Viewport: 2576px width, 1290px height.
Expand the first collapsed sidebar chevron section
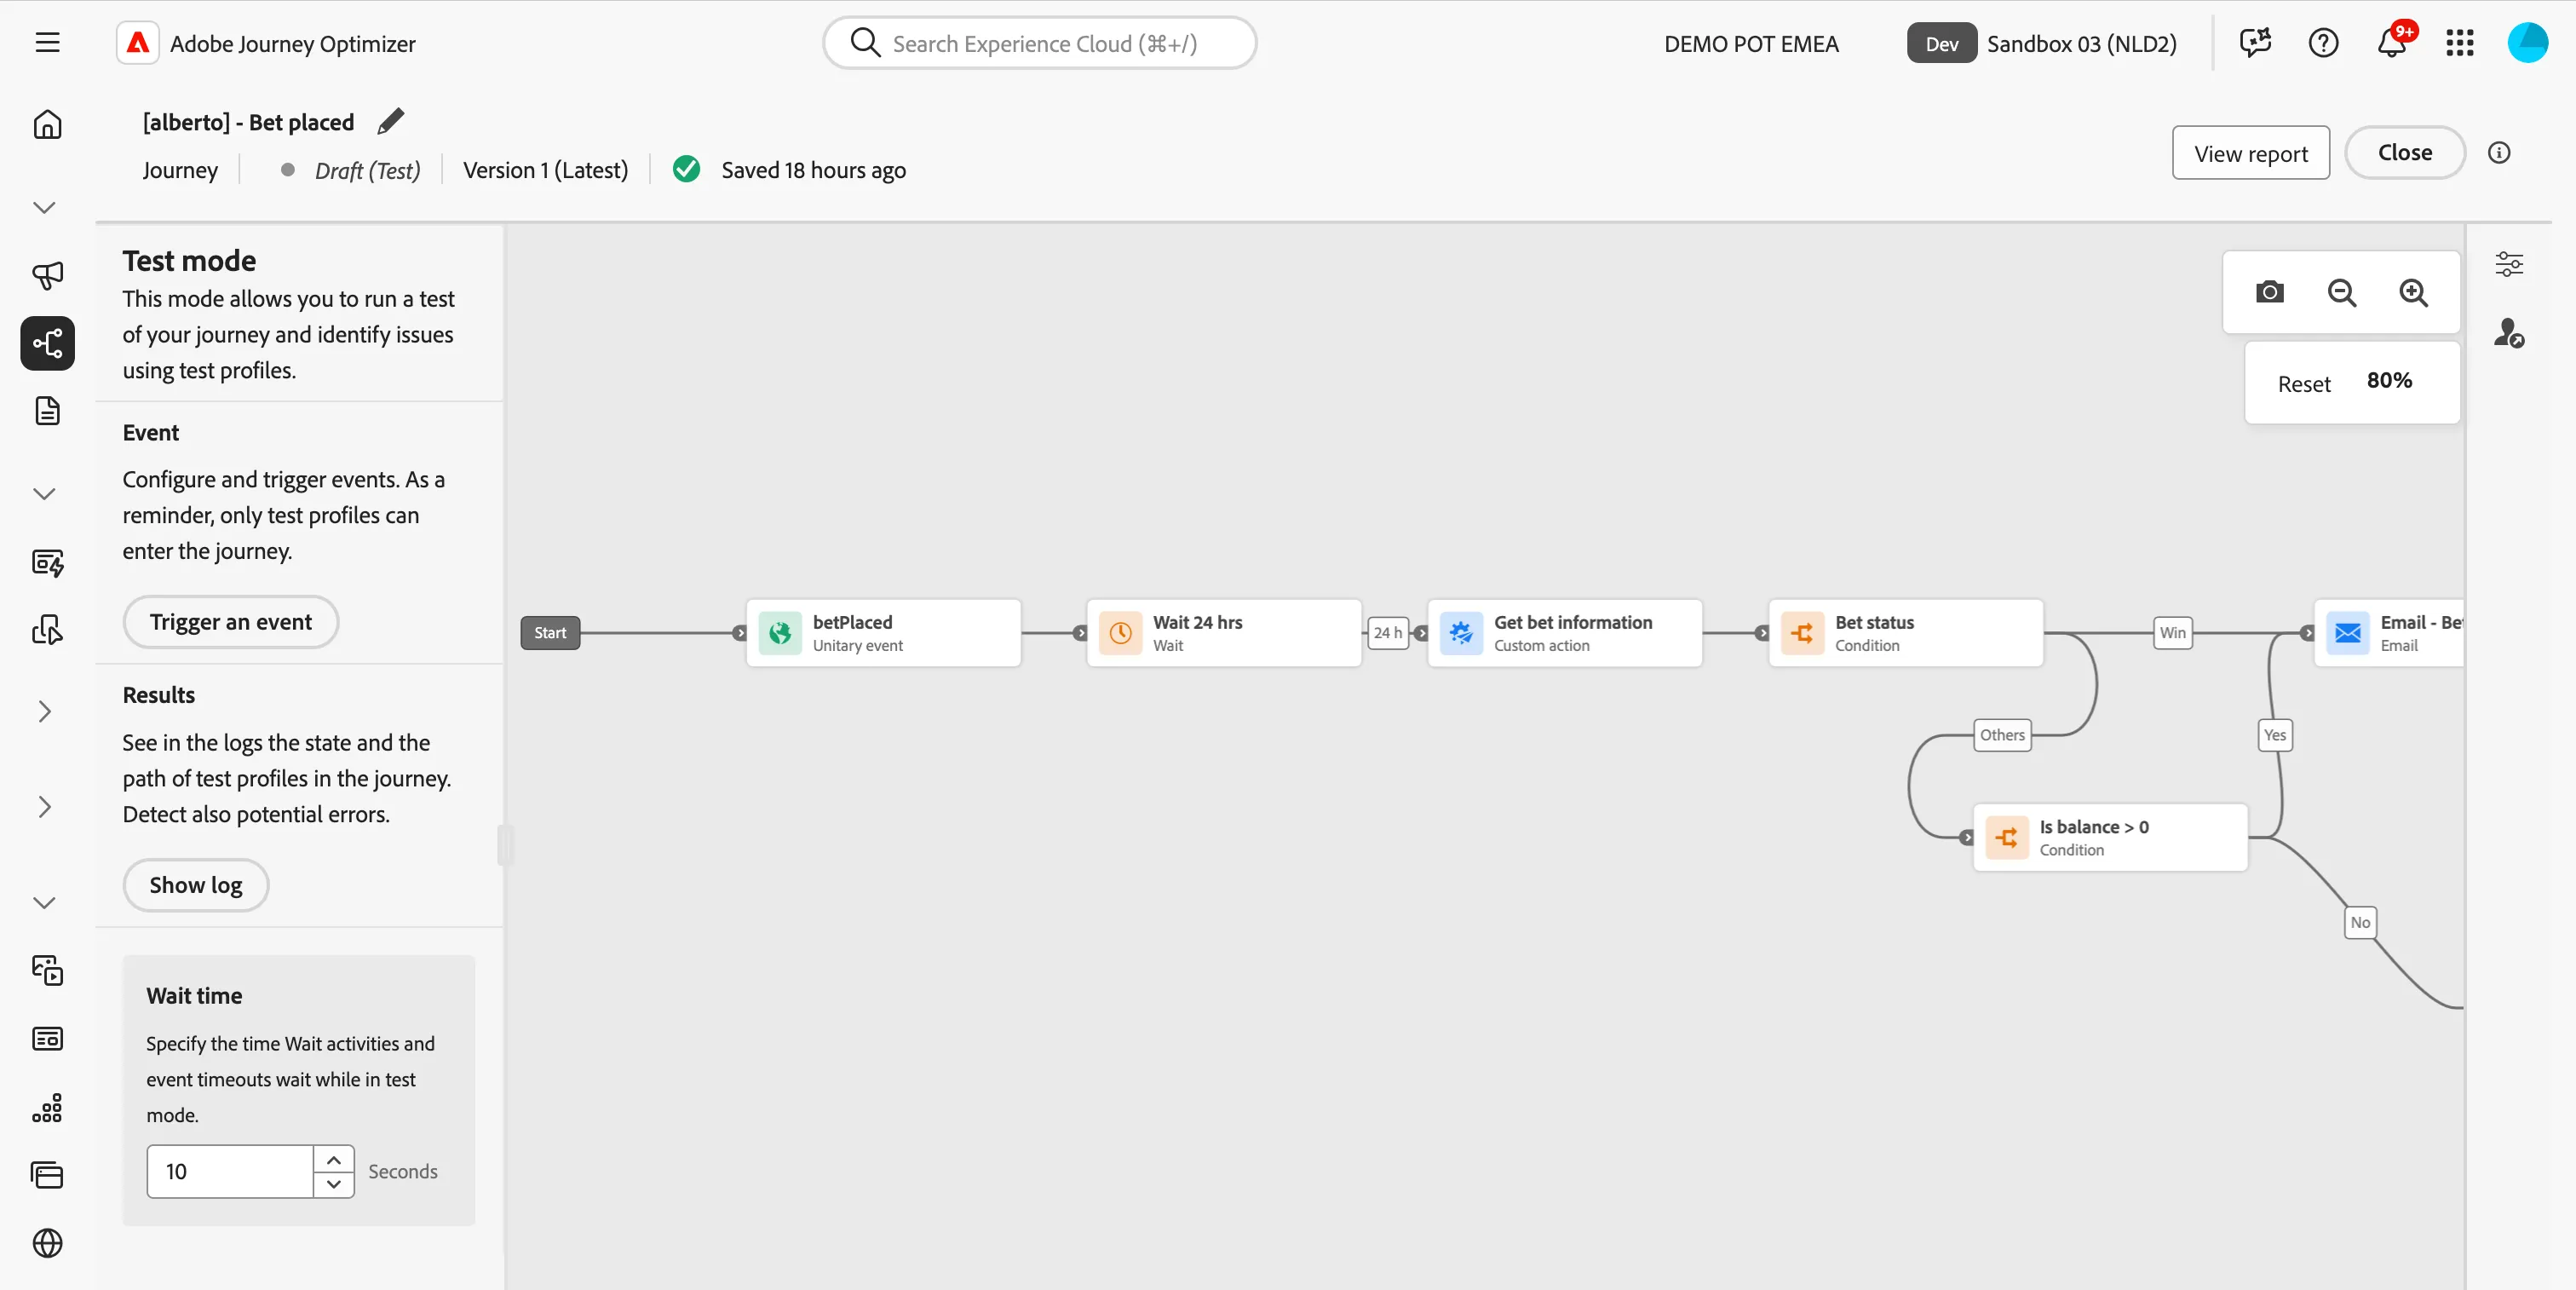click(x=44, y=208)
